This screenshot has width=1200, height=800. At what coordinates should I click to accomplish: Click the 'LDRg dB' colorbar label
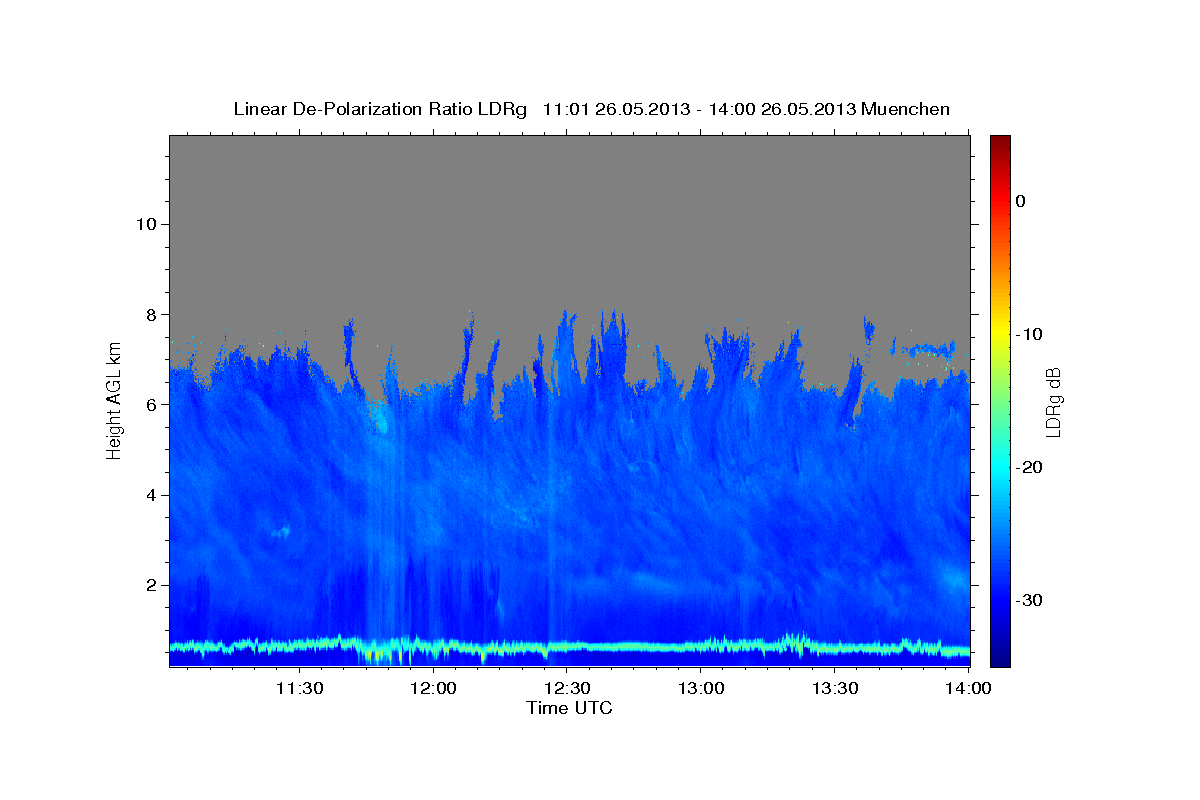[1053, 402]
